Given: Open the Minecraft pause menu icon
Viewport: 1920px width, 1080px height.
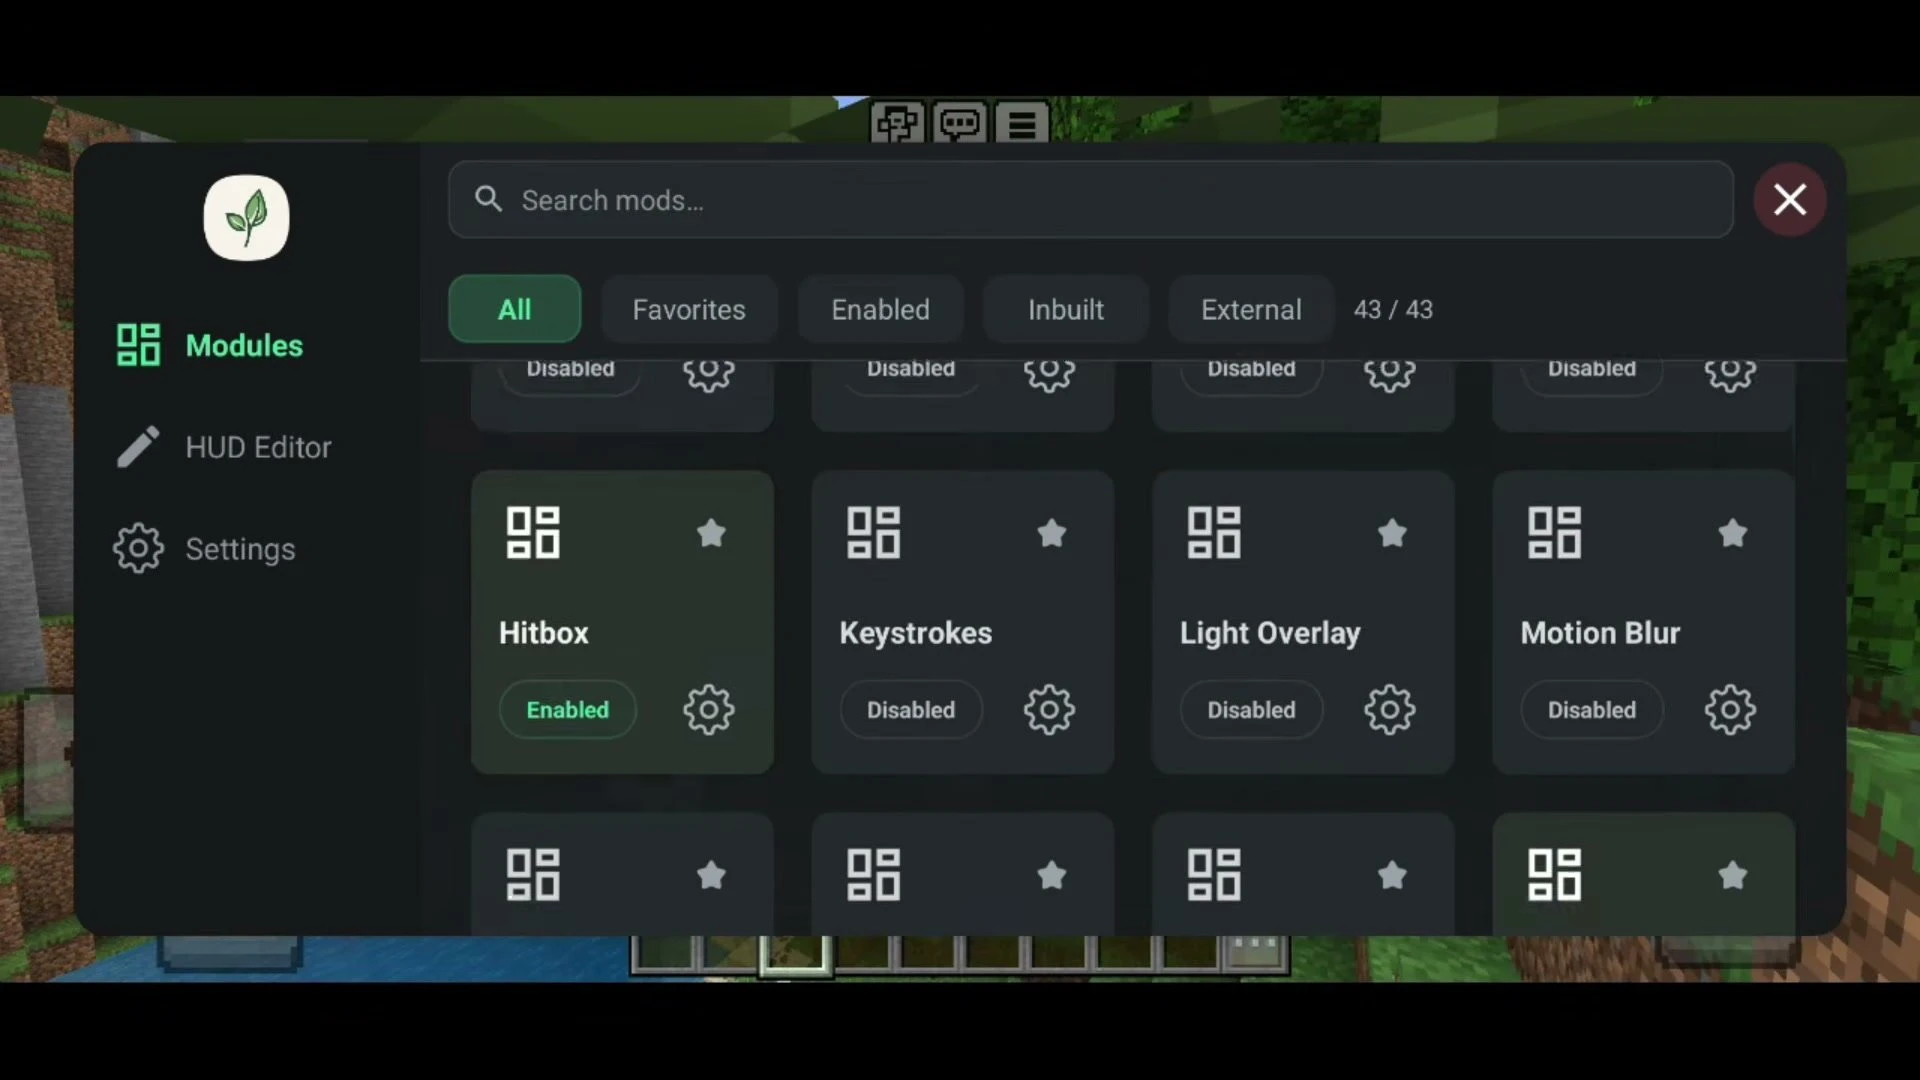Looking at the screenshot, I should [1021, 124].
